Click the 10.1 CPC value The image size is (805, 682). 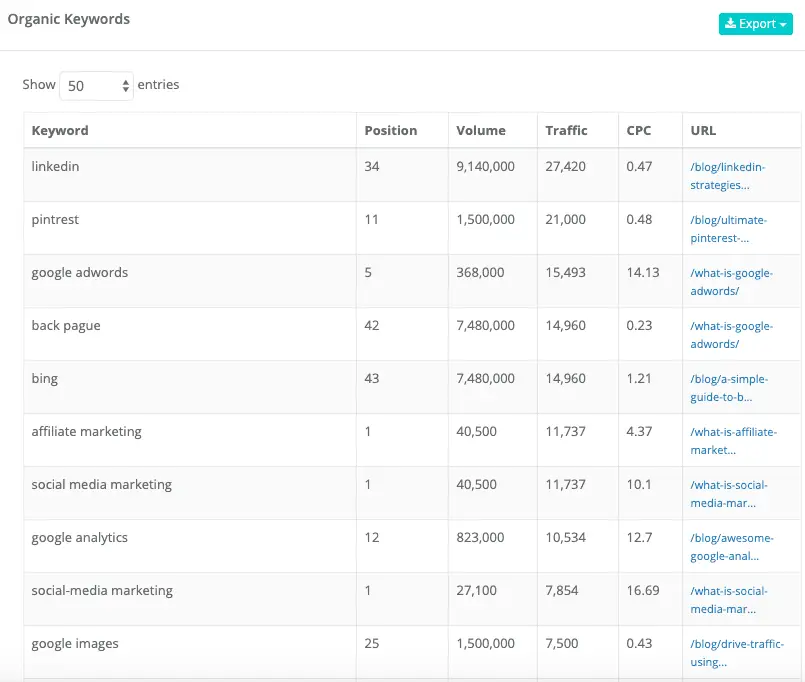639,484
